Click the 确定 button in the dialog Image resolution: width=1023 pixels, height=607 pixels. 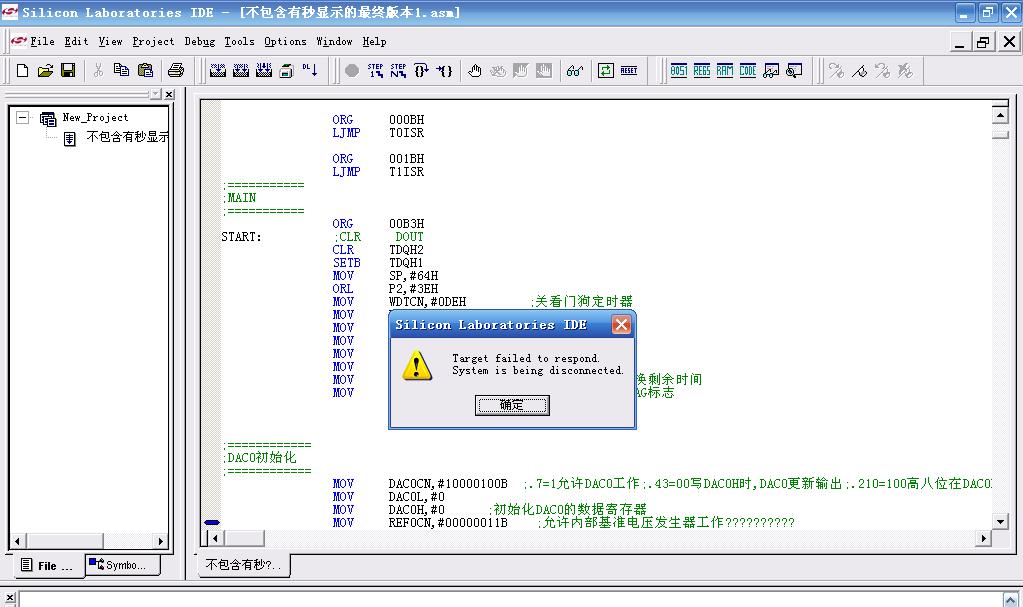click(512, 405)
